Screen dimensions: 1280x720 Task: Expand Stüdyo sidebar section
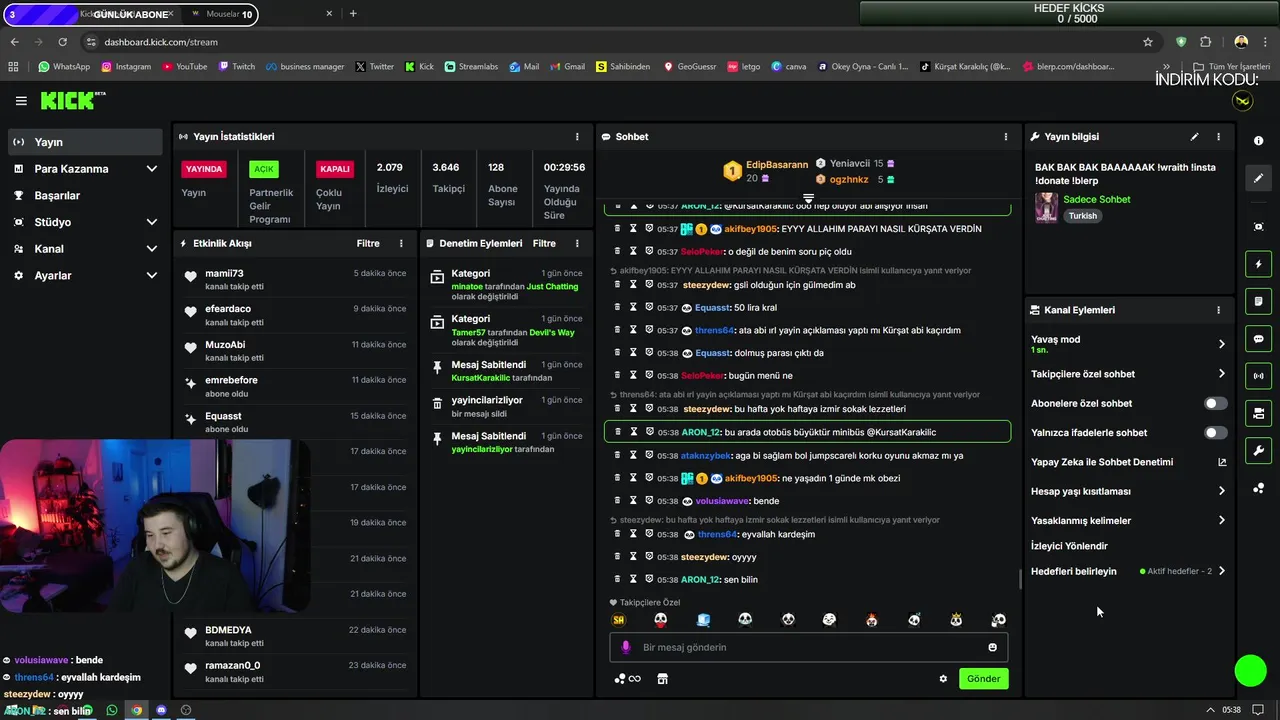coord(152,222)
